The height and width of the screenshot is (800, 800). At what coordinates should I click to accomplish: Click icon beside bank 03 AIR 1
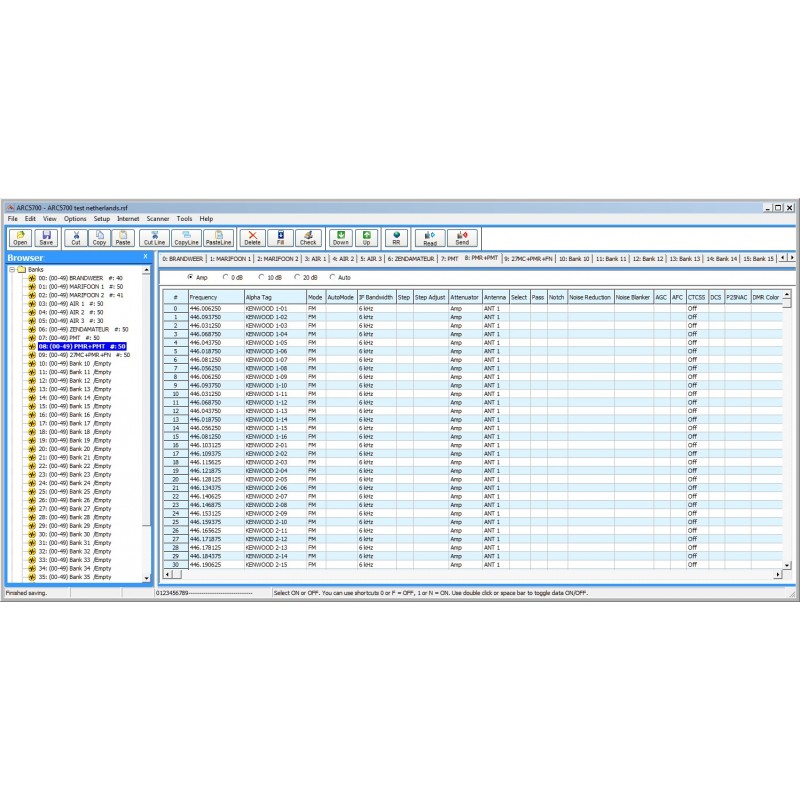(x=32, y=304)
